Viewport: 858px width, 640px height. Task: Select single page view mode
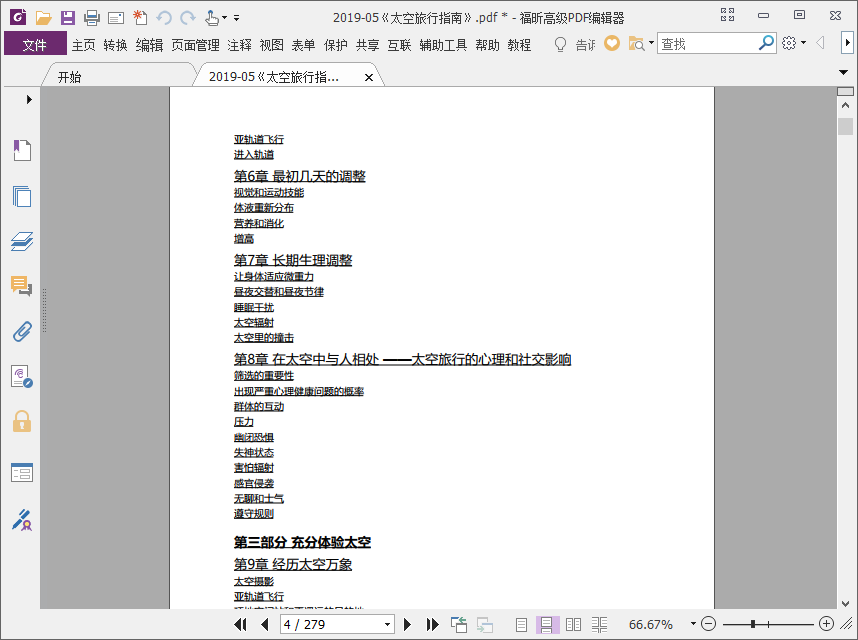521,624
